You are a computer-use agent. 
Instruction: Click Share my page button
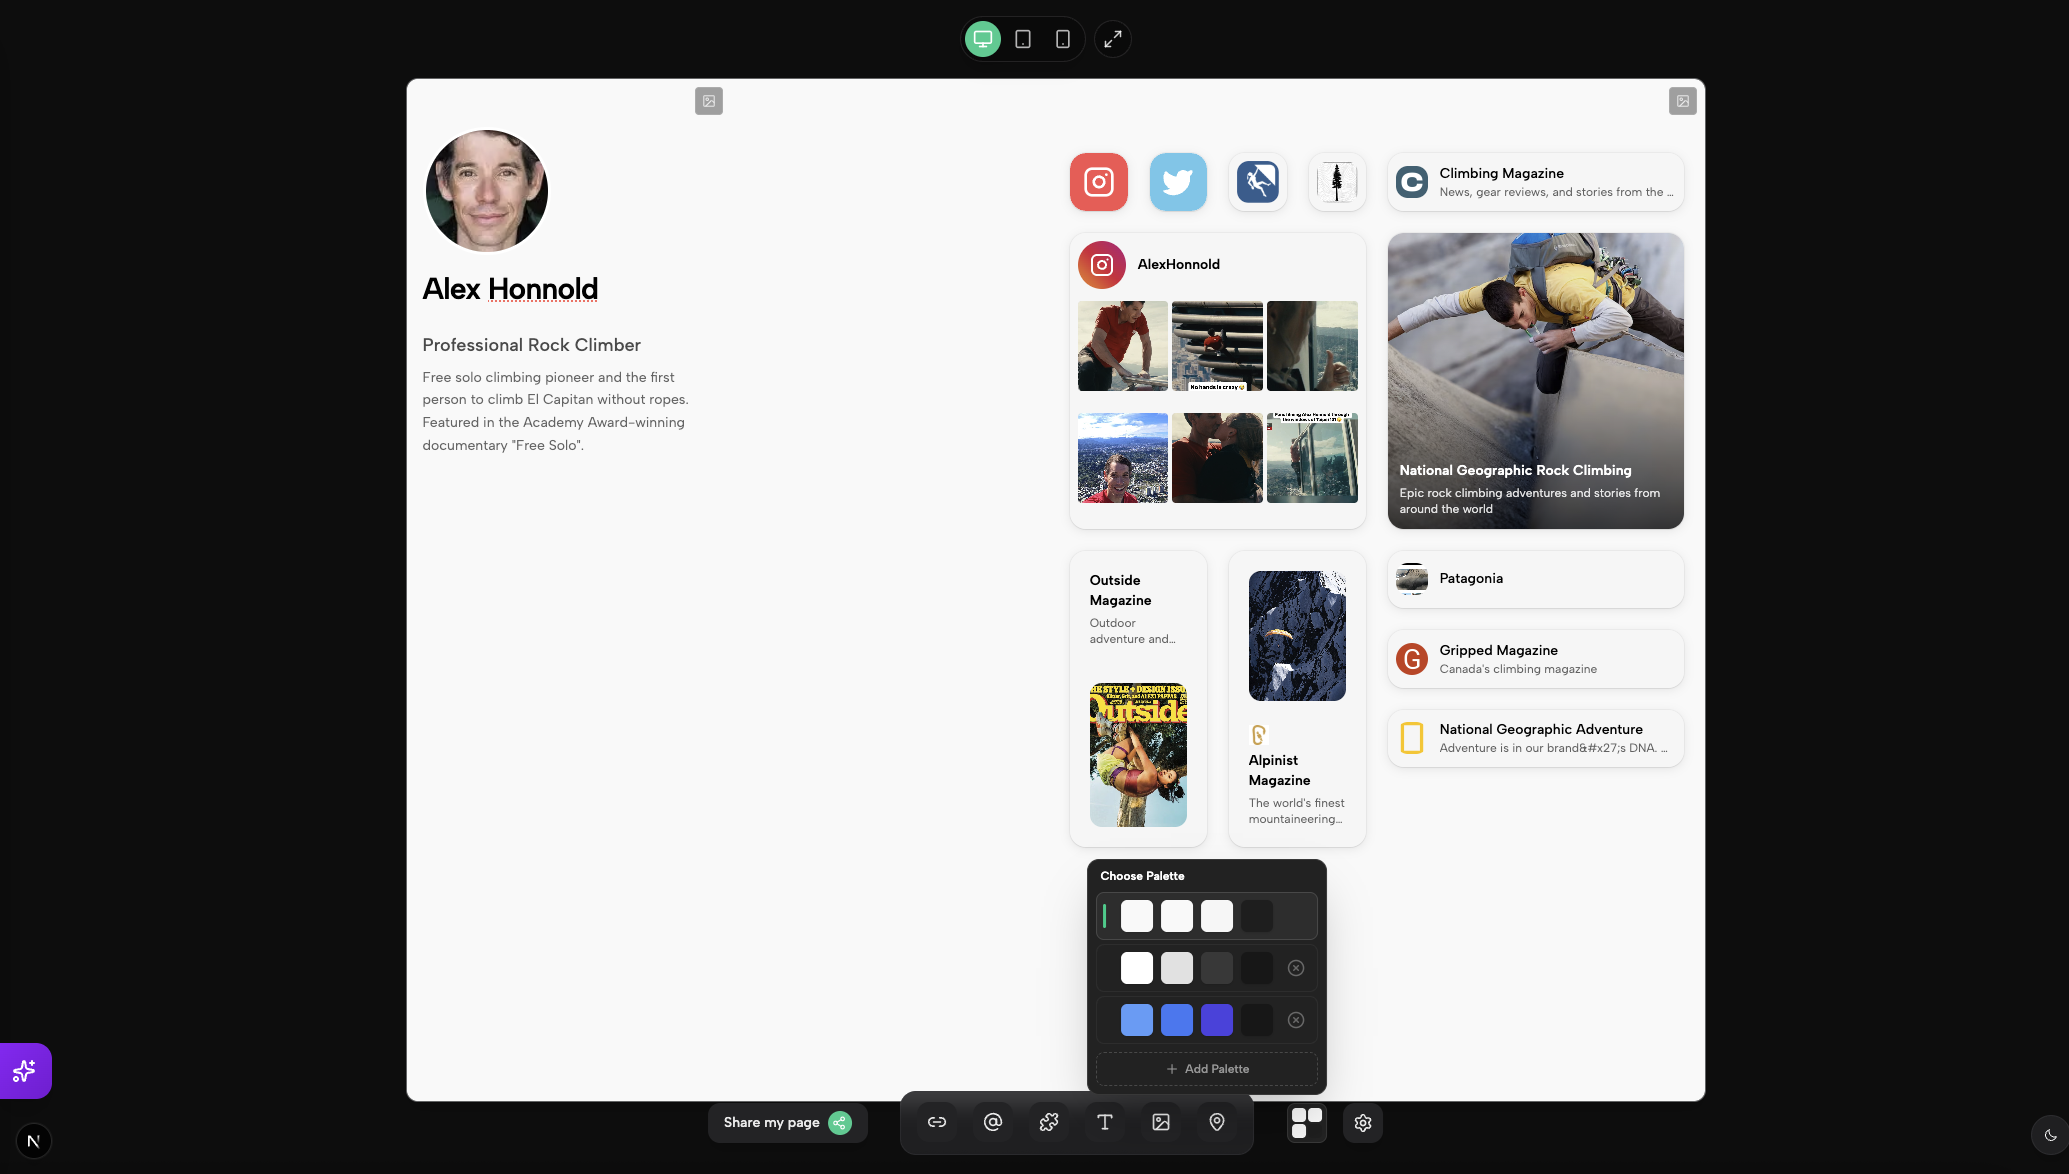point(787,1122)
